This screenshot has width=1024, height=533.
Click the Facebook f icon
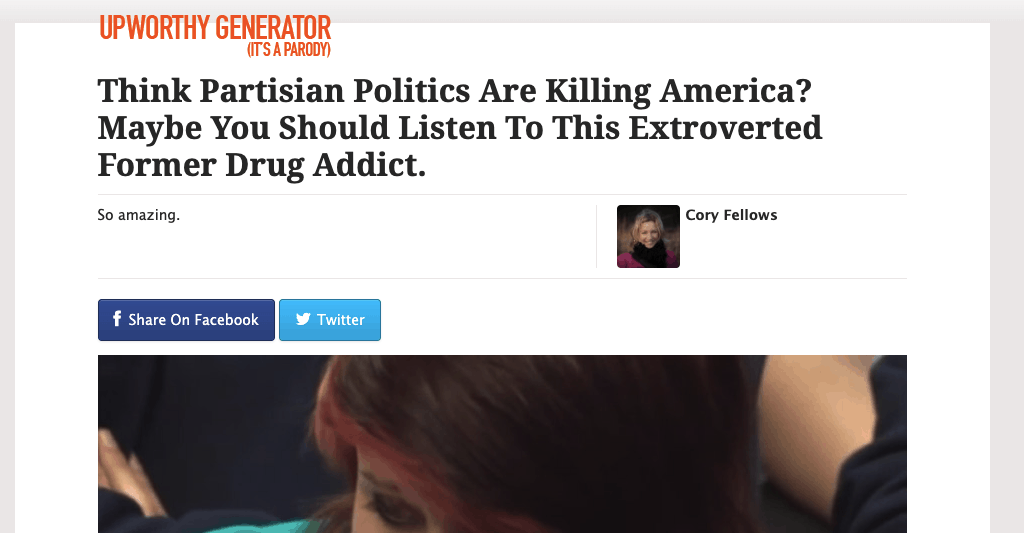click(117, 319)
